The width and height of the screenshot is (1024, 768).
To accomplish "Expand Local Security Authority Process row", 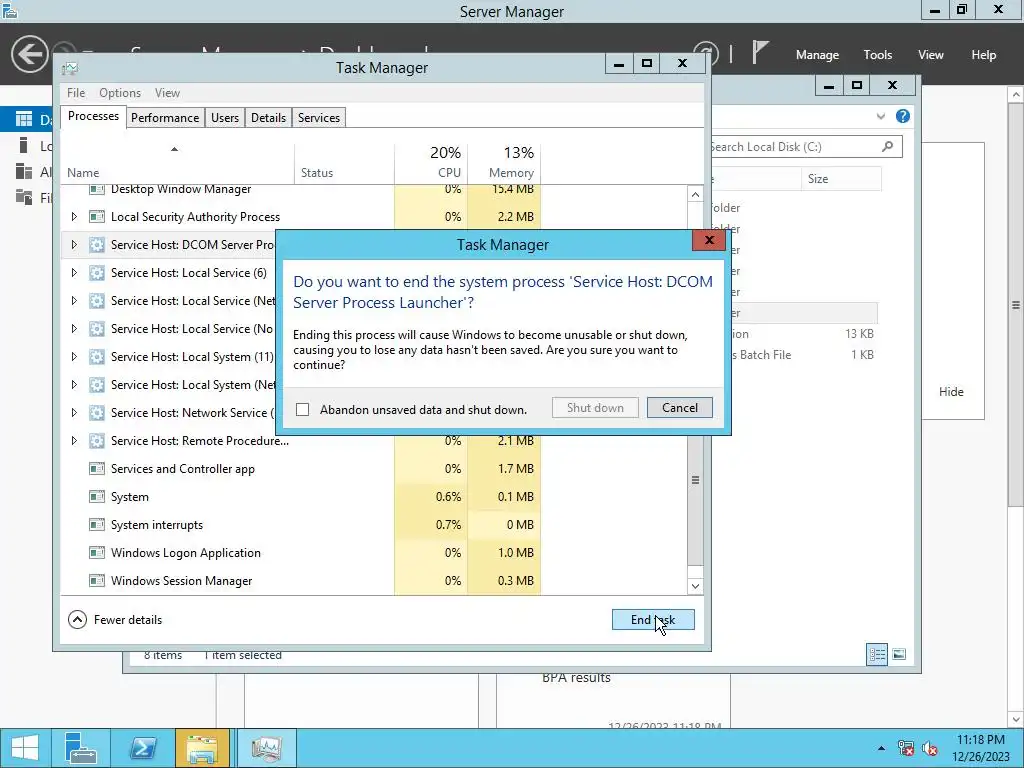I will (74, 216).
